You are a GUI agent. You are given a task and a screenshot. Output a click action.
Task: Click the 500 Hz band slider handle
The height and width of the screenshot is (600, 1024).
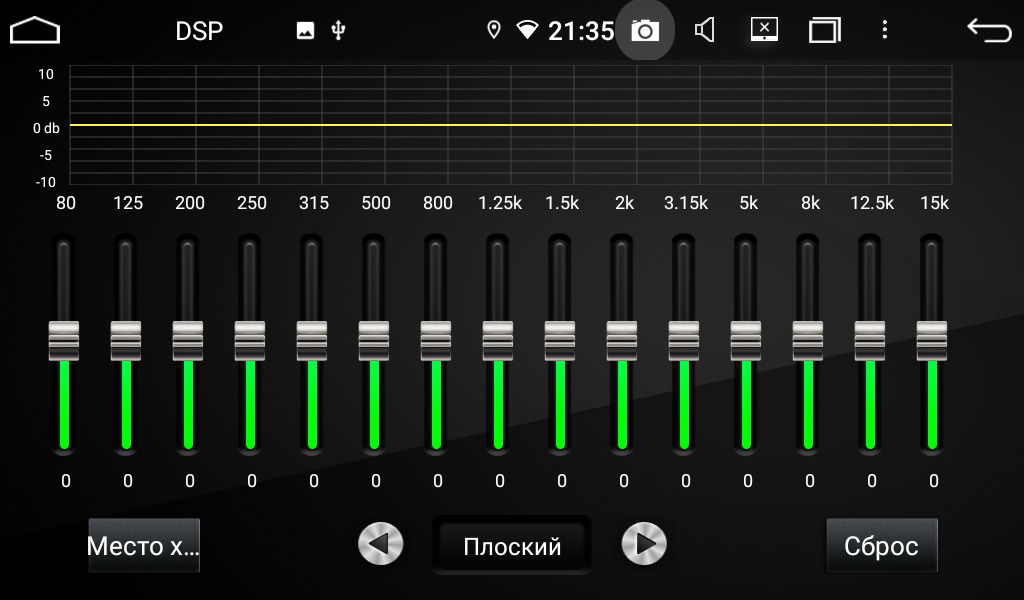[374, 340]
